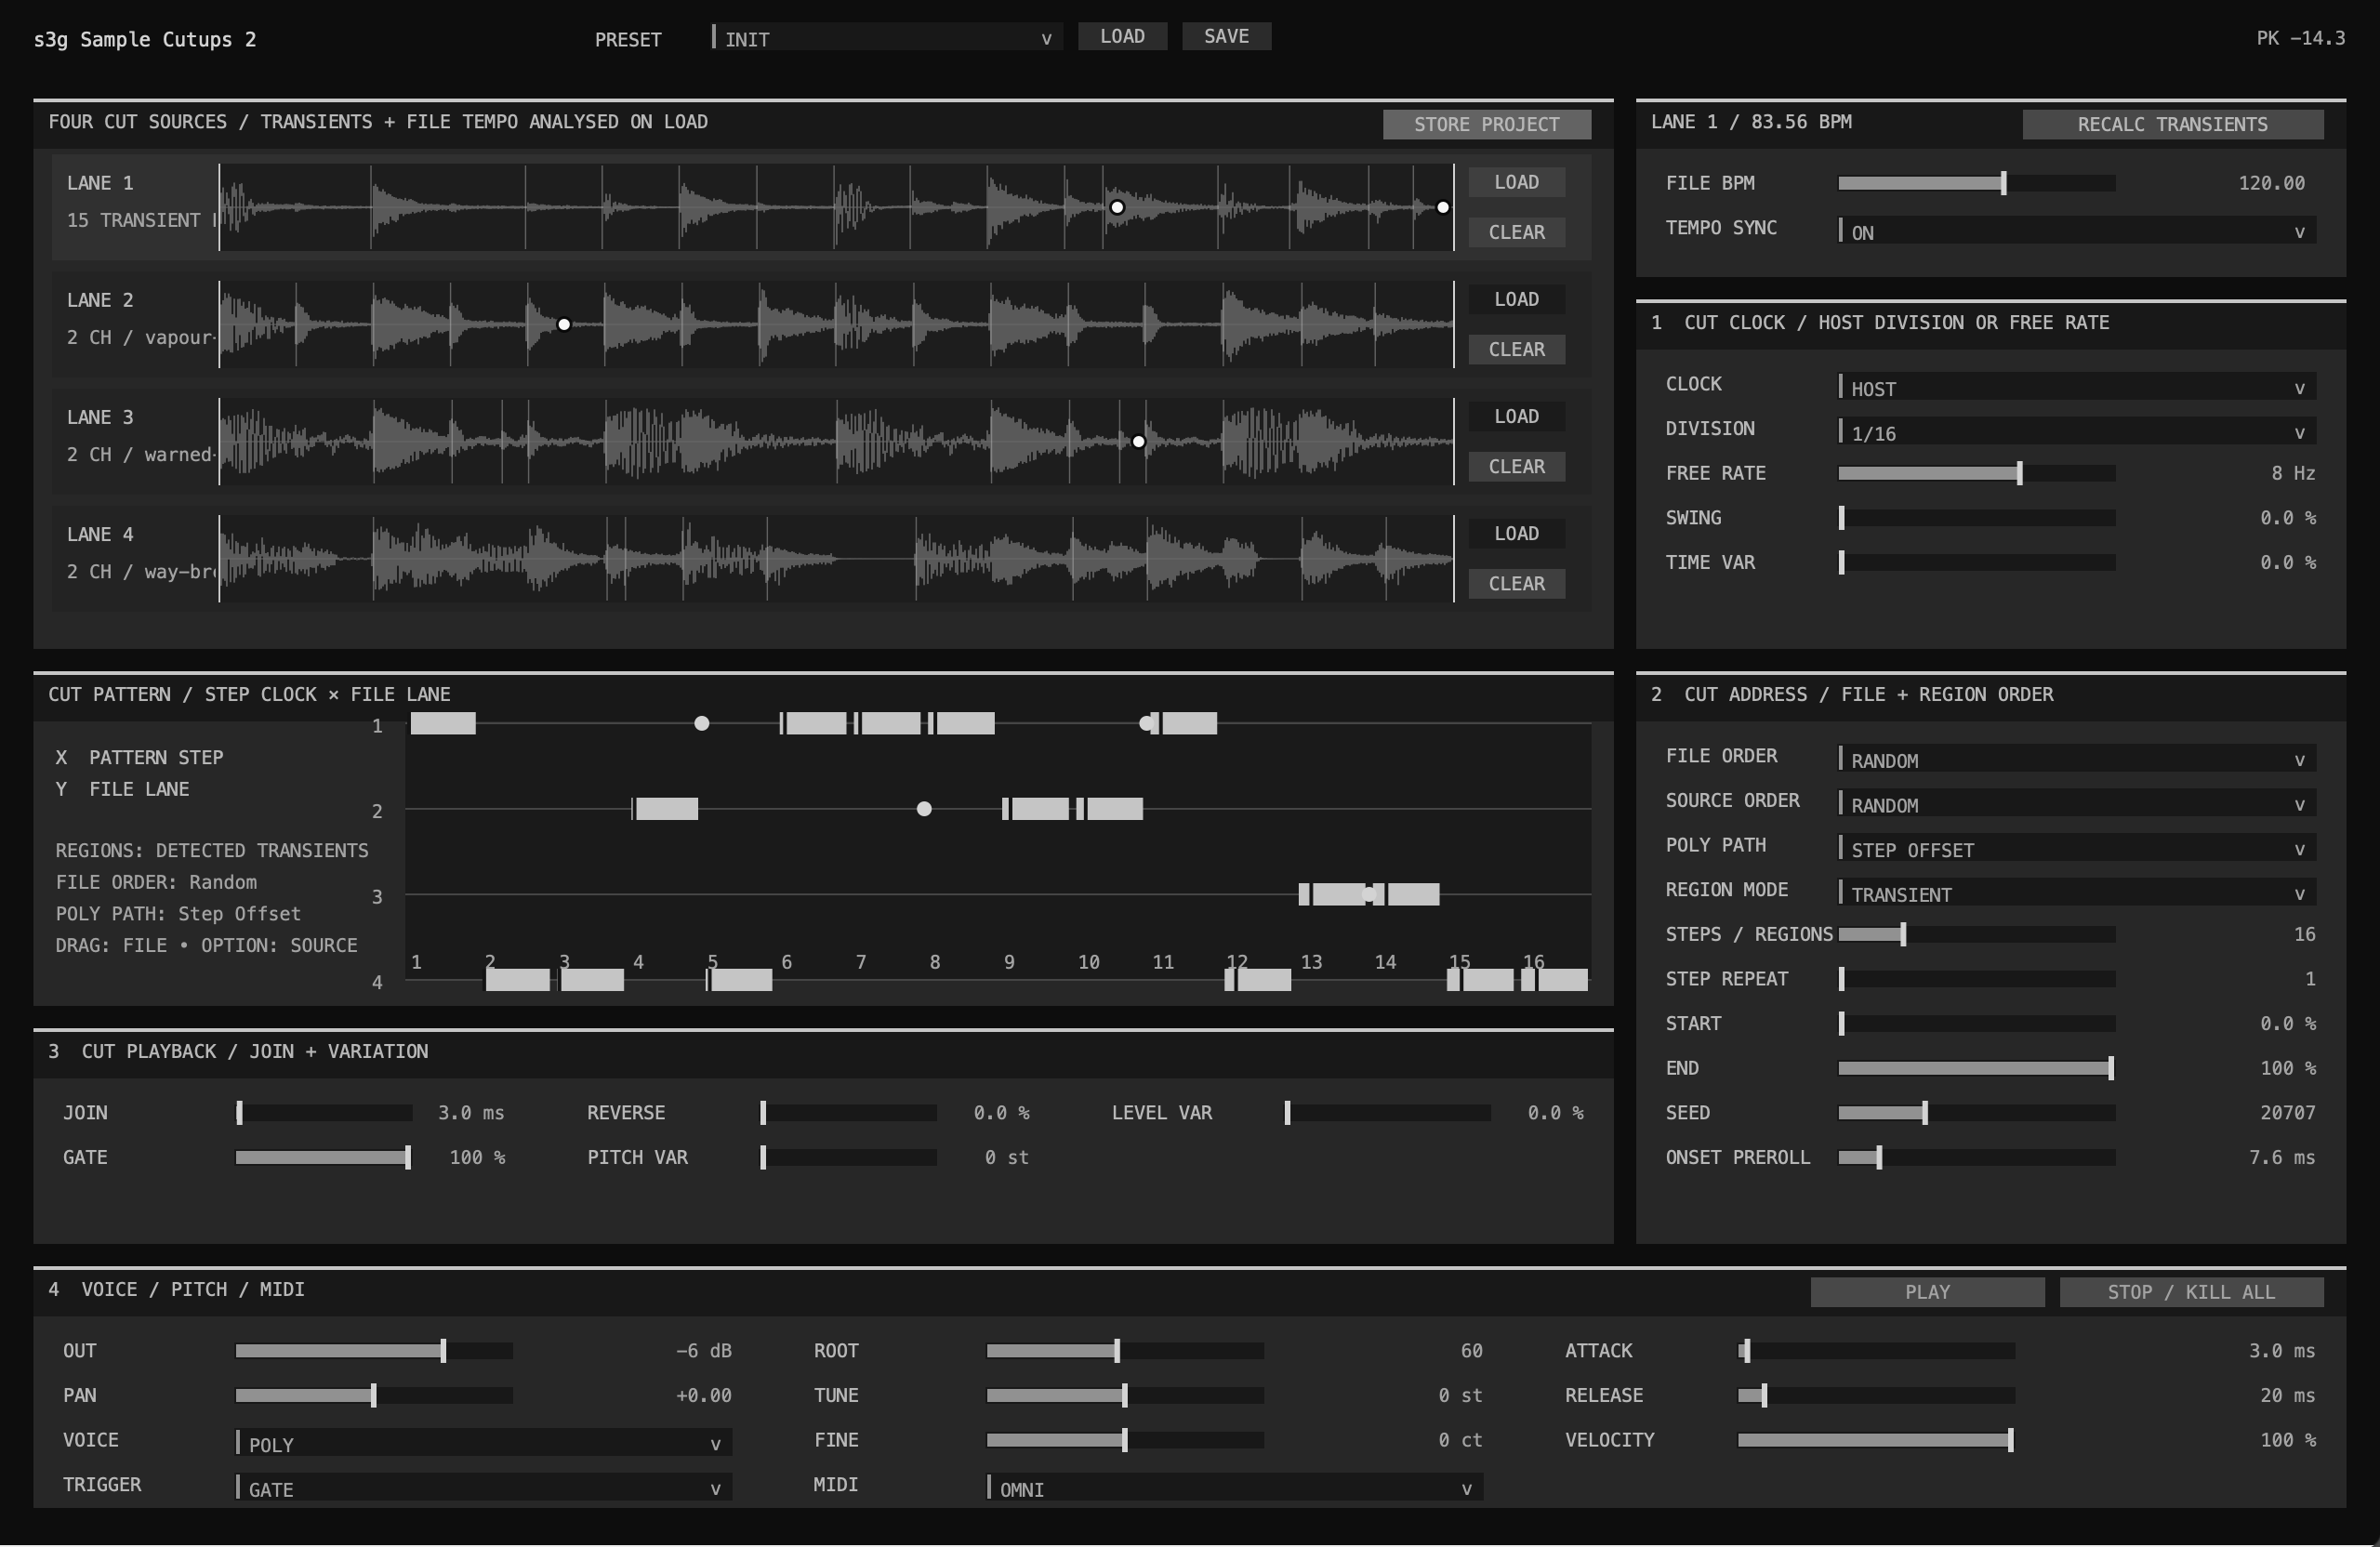Viewport: 2380px width, 1547px height.
Task: Load a file into Lane 1
Action: (1516, 182)
